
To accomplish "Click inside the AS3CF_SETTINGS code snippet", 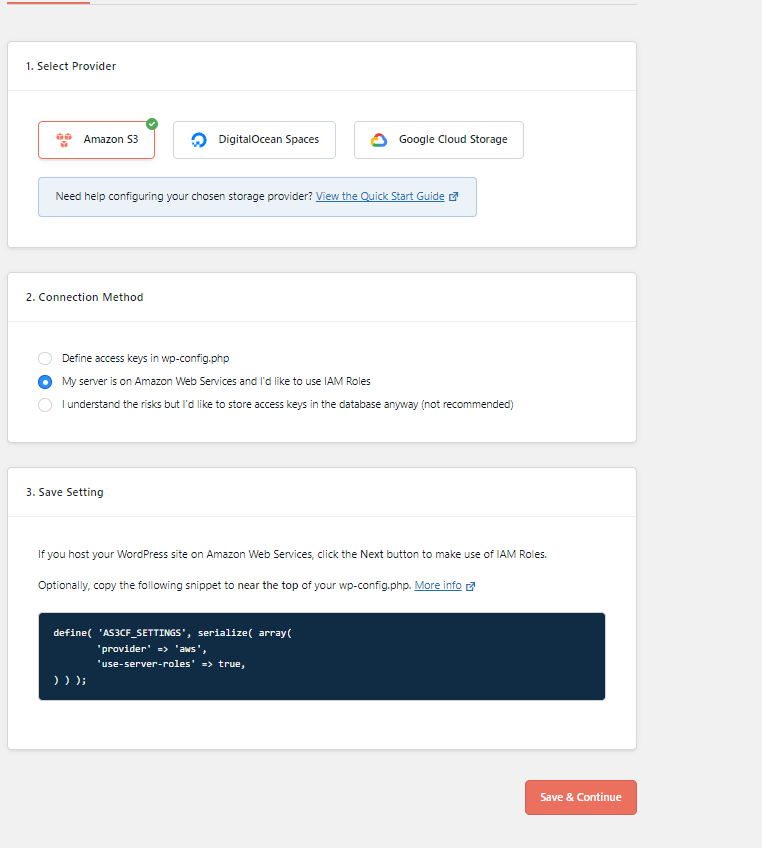I will (320, 655).
